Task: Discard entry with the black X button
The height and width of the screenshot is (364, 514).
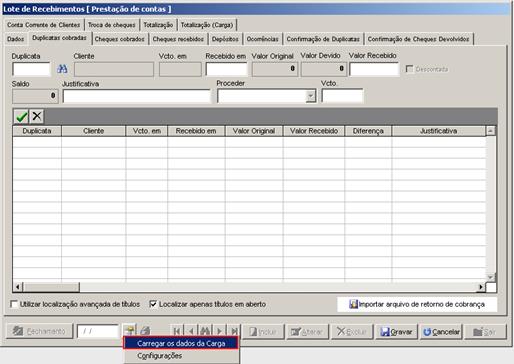Action: click(37, 116)
